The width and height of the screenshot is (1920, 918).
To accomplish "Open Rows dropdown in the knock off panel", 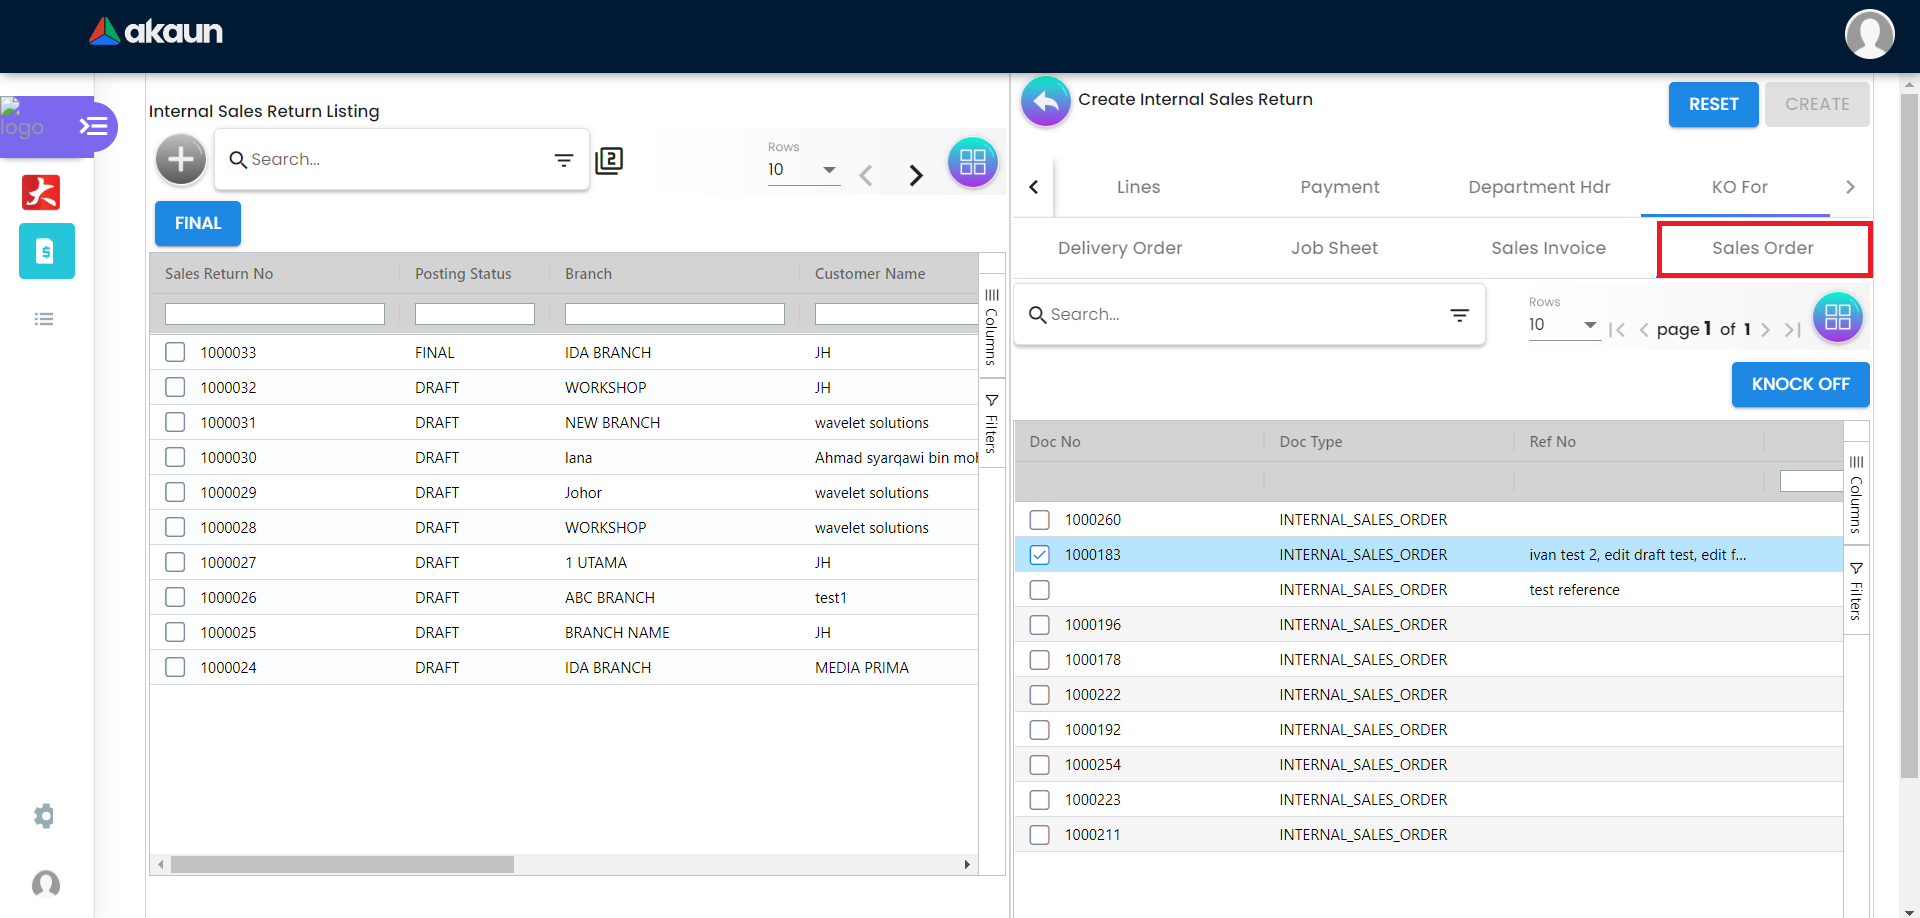I will tap(1563, 325).
